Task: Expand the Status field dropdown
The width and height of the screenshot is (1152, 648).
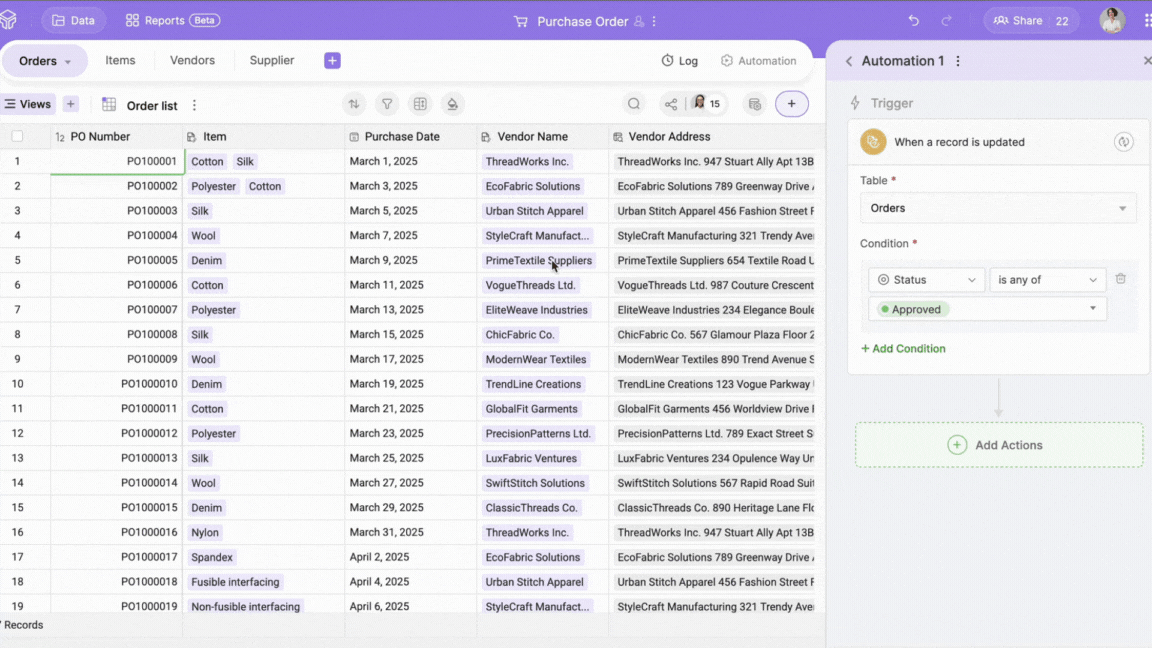Action: click(926, 280)
